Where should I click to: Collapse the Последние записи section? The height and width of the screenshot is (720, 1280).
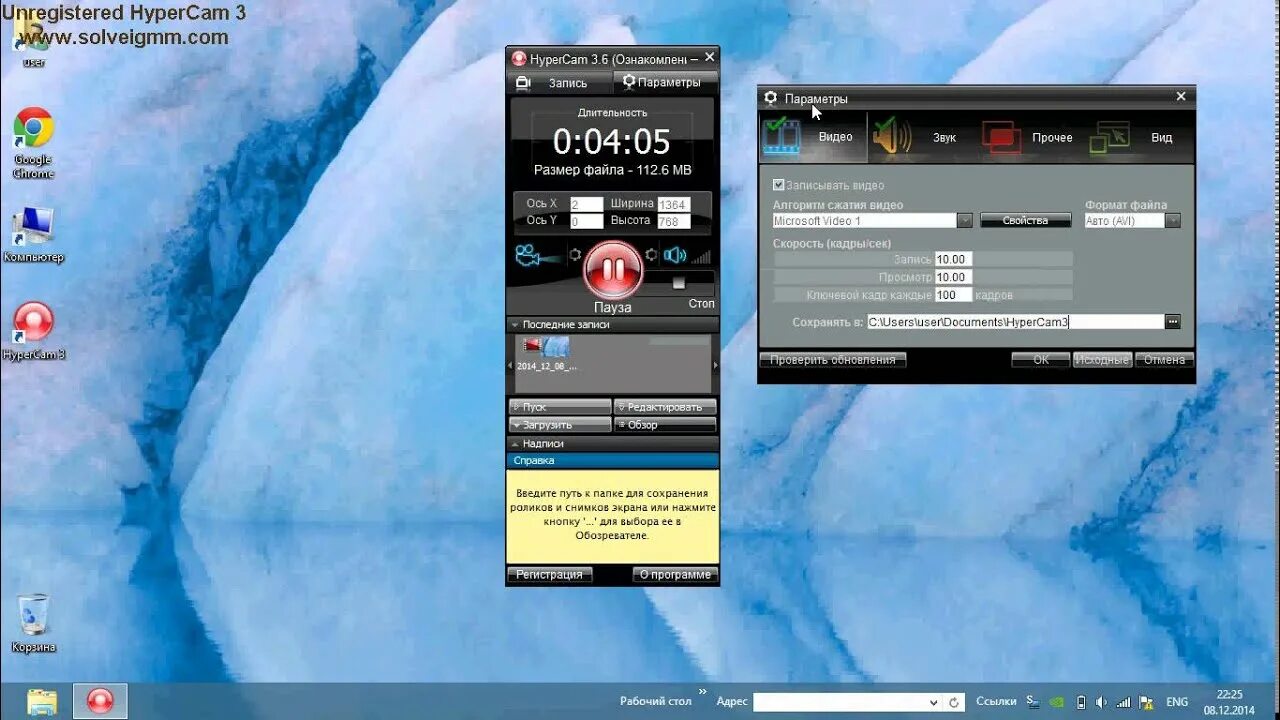coord(612,324)
